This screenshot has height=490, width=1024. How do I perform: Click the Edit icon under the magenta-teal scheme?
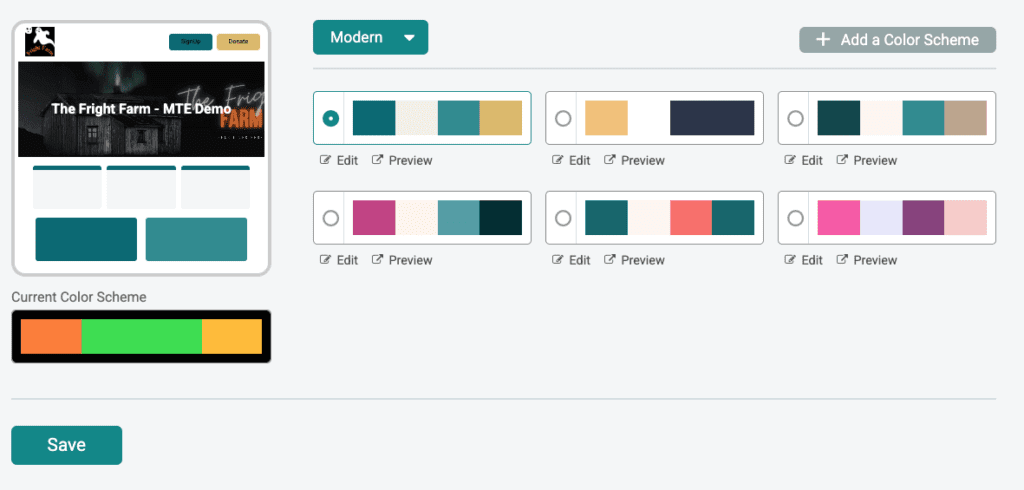(325, 260)
